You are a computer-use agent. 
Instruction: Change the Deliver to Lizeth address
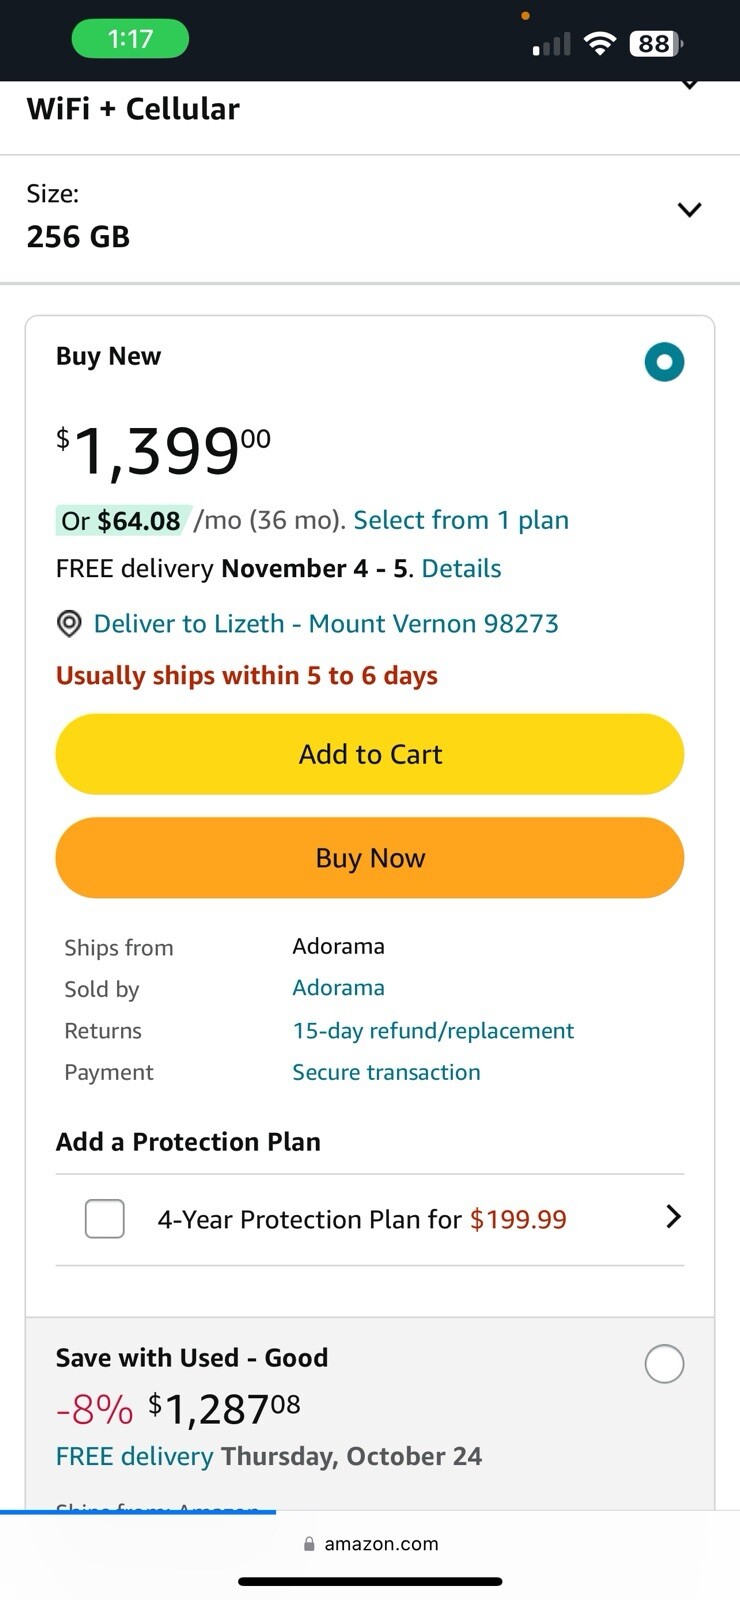click(x=326, y=624)
